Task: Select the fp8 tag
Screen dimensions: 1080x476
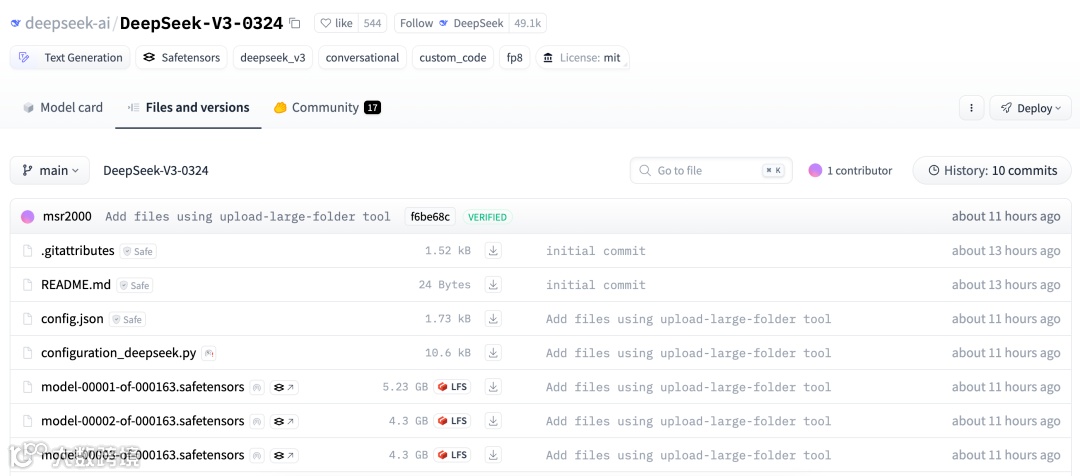Action: (515, 58)
